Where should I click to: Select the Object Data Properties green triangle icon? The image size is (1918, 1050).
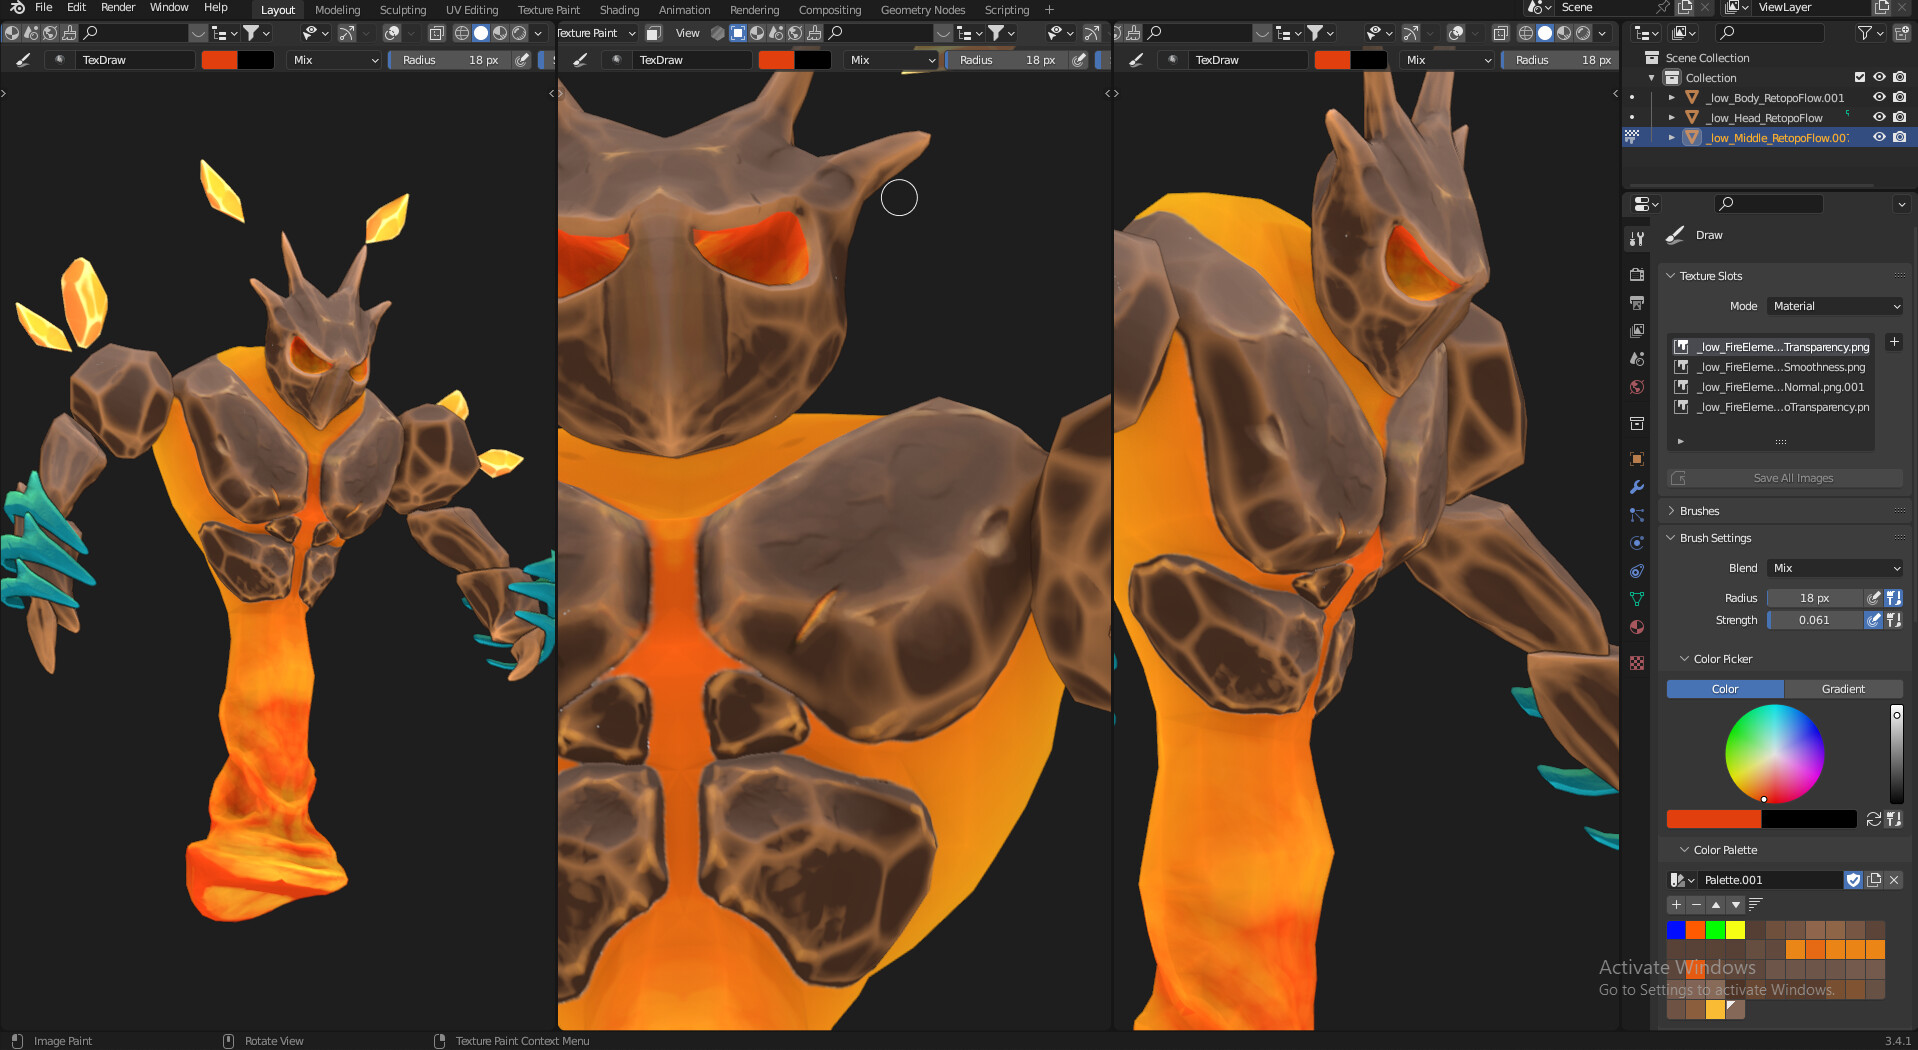tap(1637, 598)
